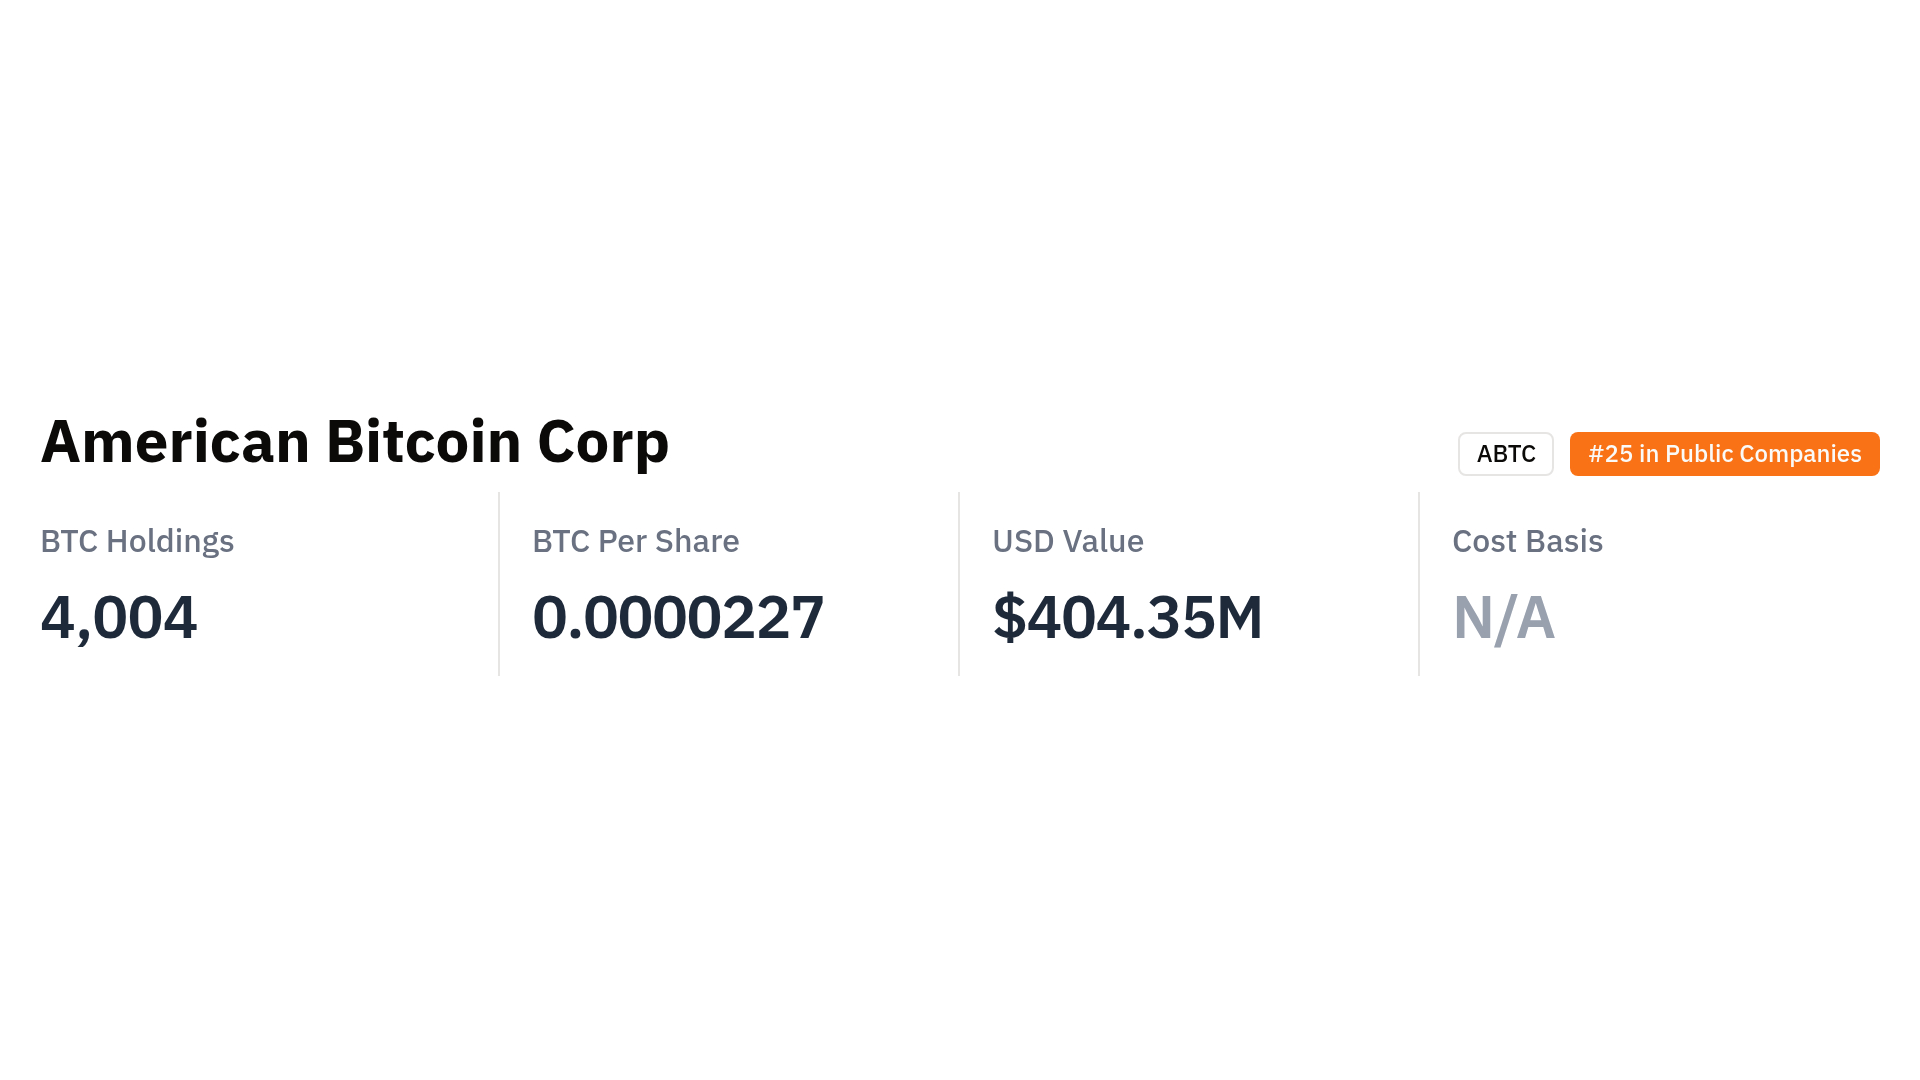Click divider between Per Share and USD Value
The image size is (1920, 1080).
coord(959,584)
